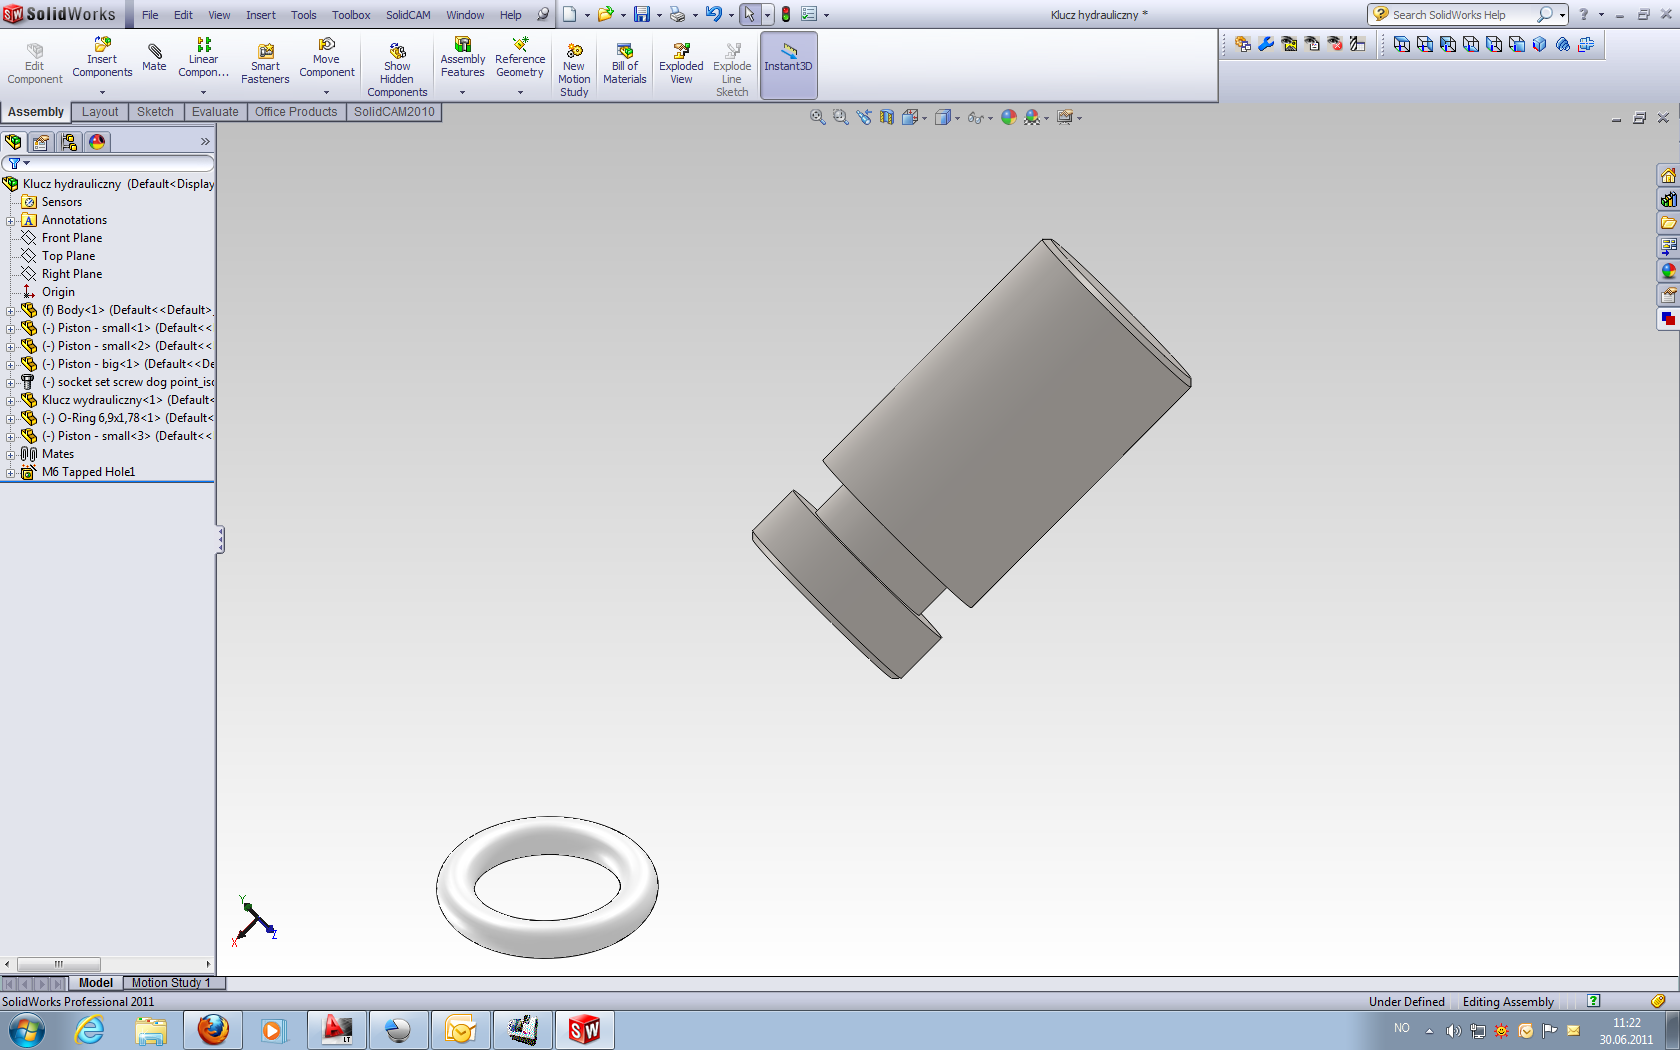Expand the (f) Body<1> tree node
The width and height of the screenshot is (1680, 1050).
click(x=11, y=310)
